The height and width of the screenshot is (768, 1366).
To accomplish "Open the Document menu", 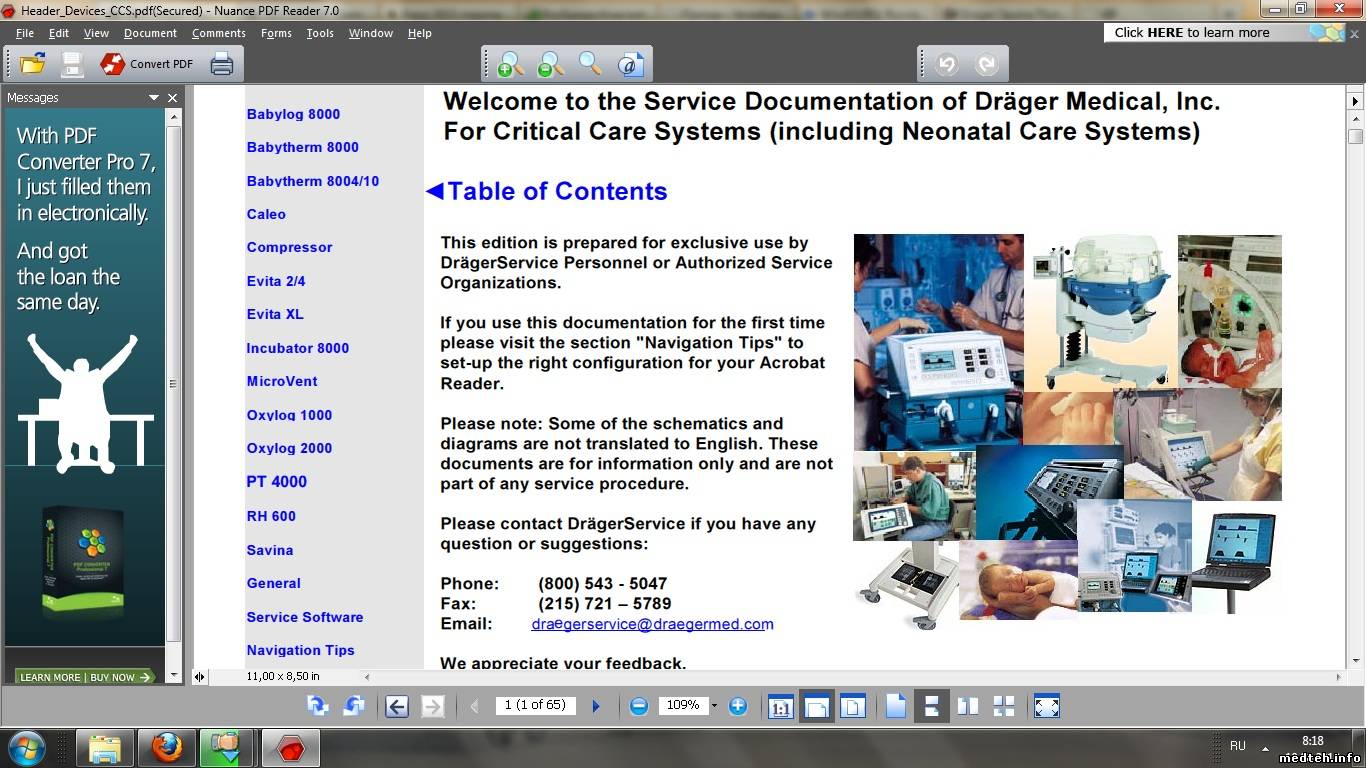I will pos(150,33).
